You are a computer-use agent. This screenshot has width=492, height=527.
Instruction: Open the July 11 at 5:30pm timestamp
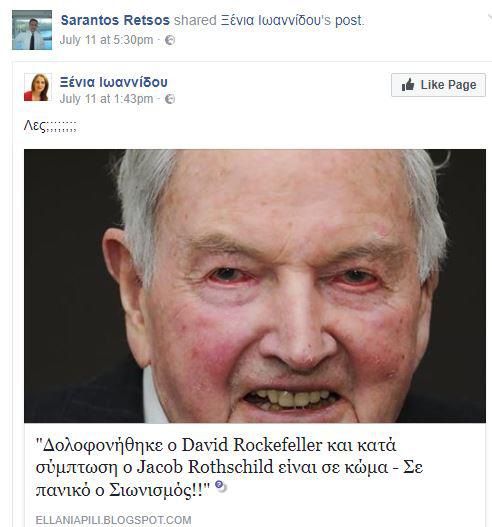pos(106,40)
